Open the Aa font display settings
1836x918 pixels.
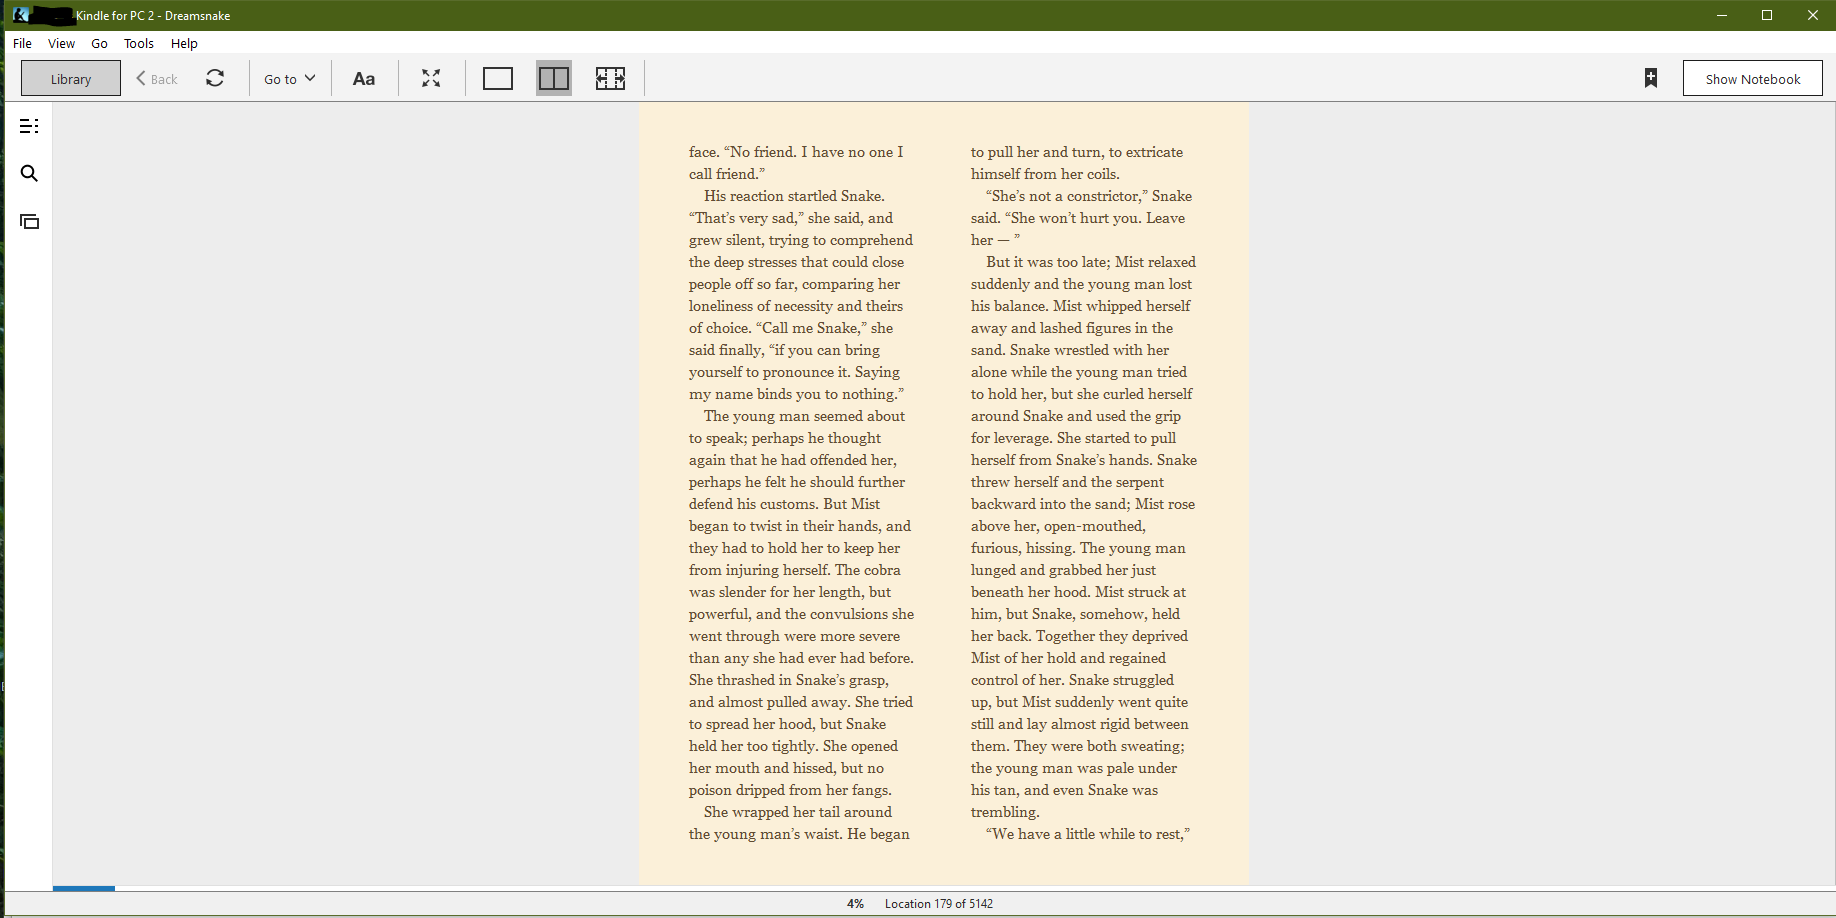pos(363,78)
